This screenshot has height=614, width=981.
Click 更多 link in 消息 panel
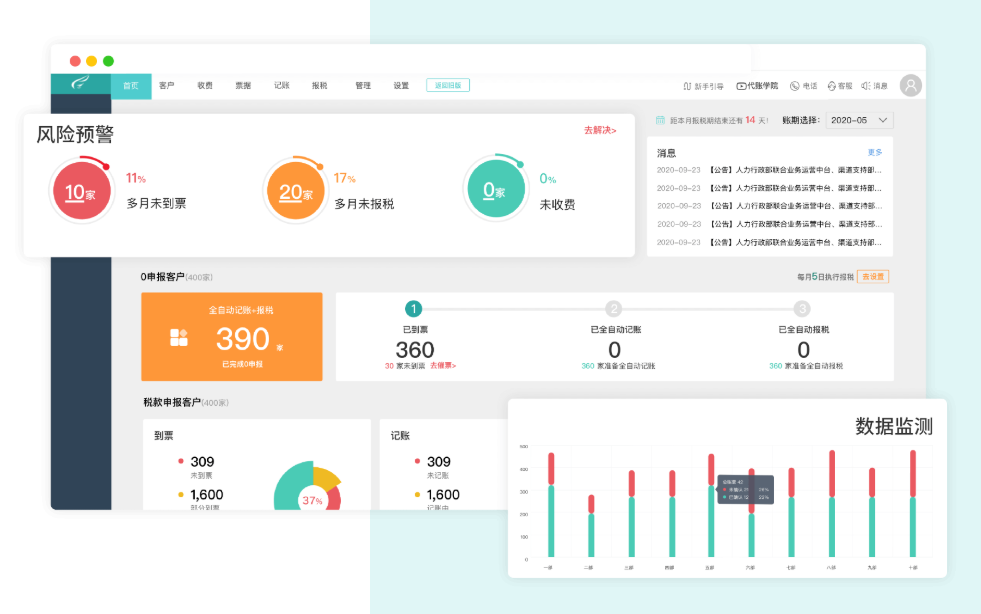(875, 153)
